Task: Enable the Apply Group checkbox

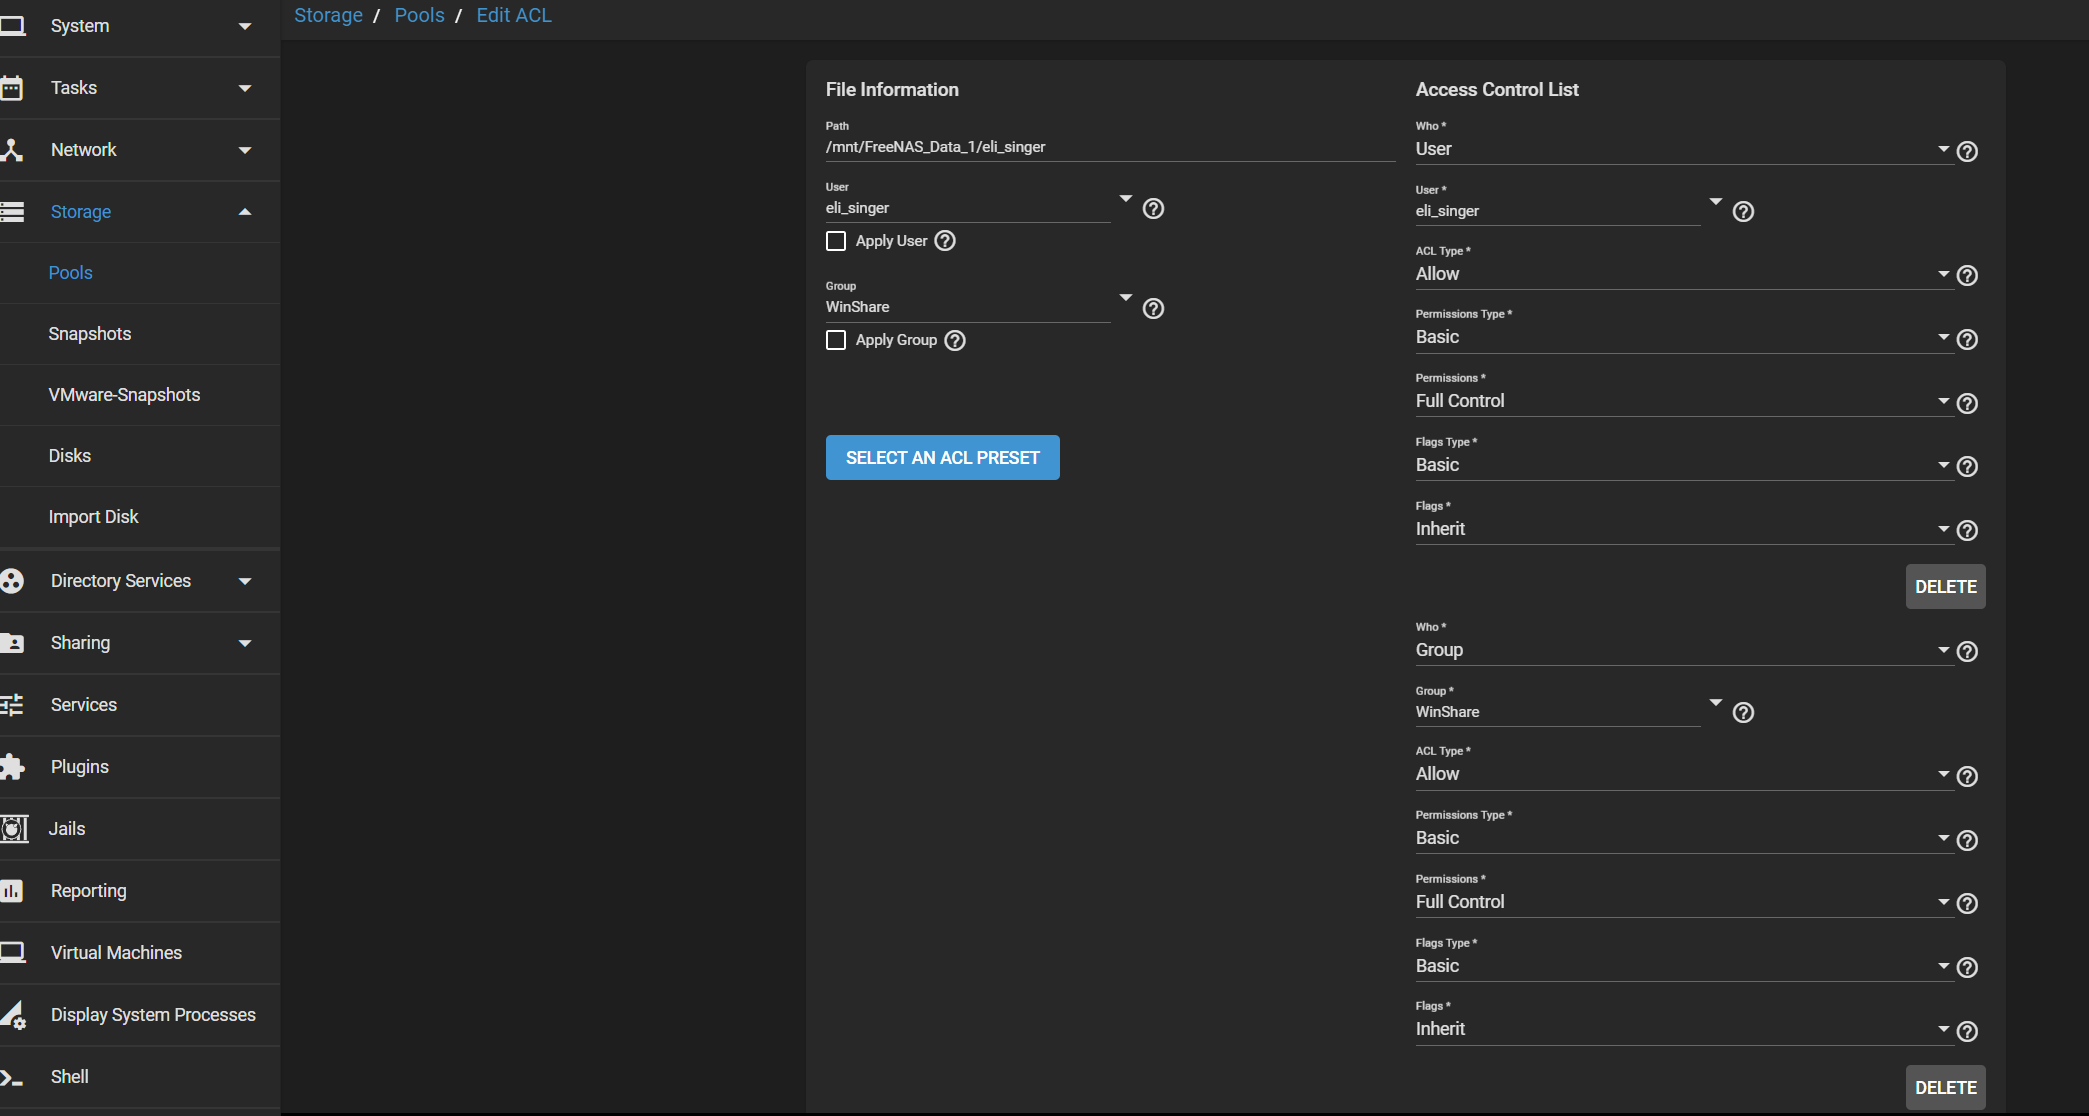Action: (836, 340)
